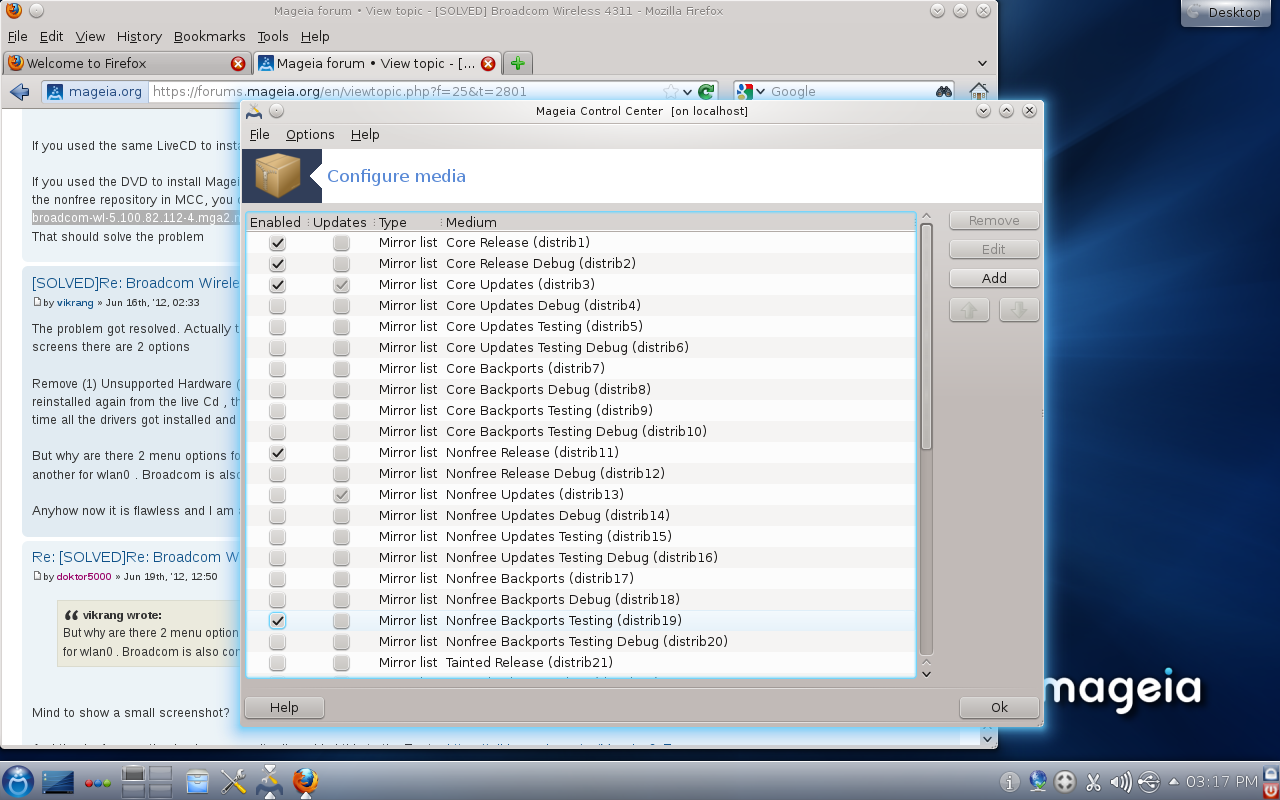Open the Mageia application launcher menu

(x=18, y=781)
